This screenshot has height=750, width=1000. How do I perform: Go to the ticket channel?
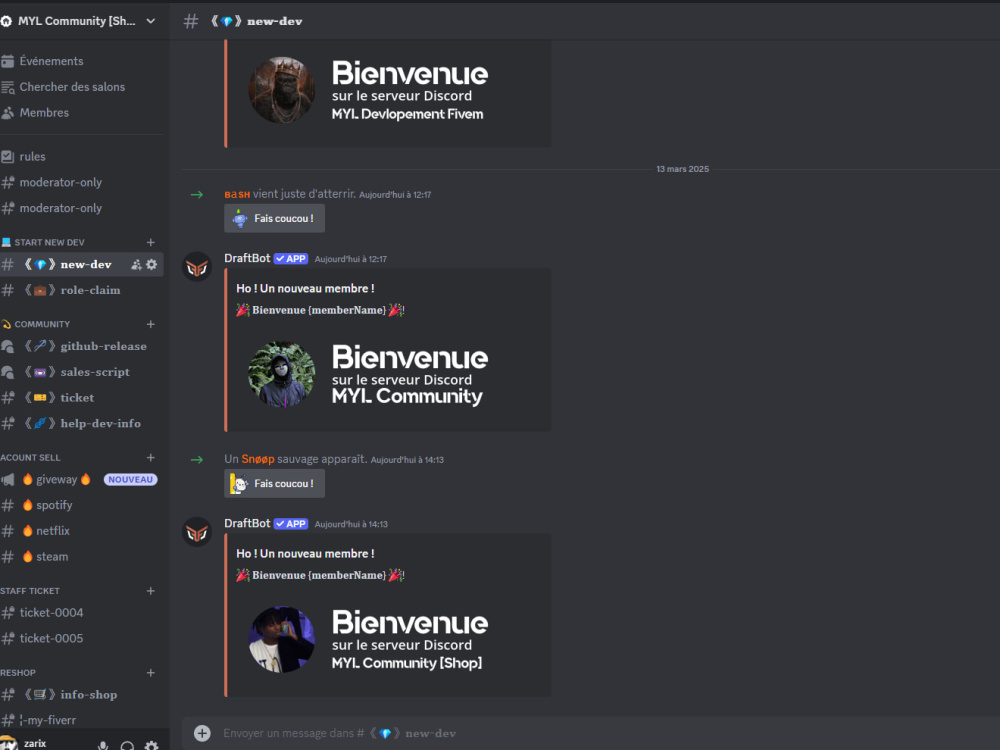(82, 397)
